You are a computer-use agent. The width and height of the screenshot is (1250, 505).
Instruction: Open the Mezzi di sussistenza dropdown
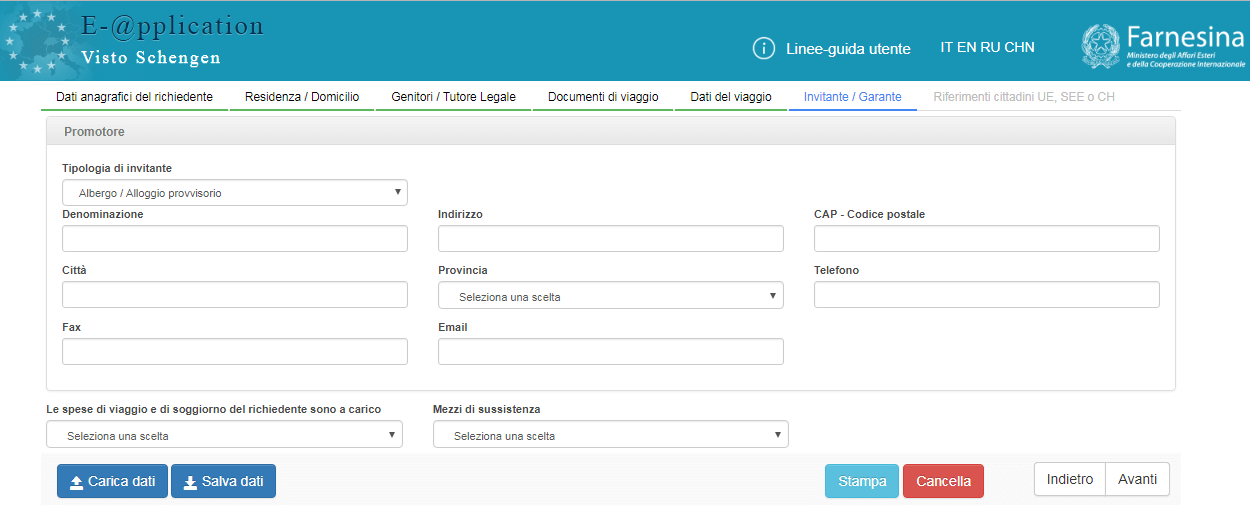611,434
